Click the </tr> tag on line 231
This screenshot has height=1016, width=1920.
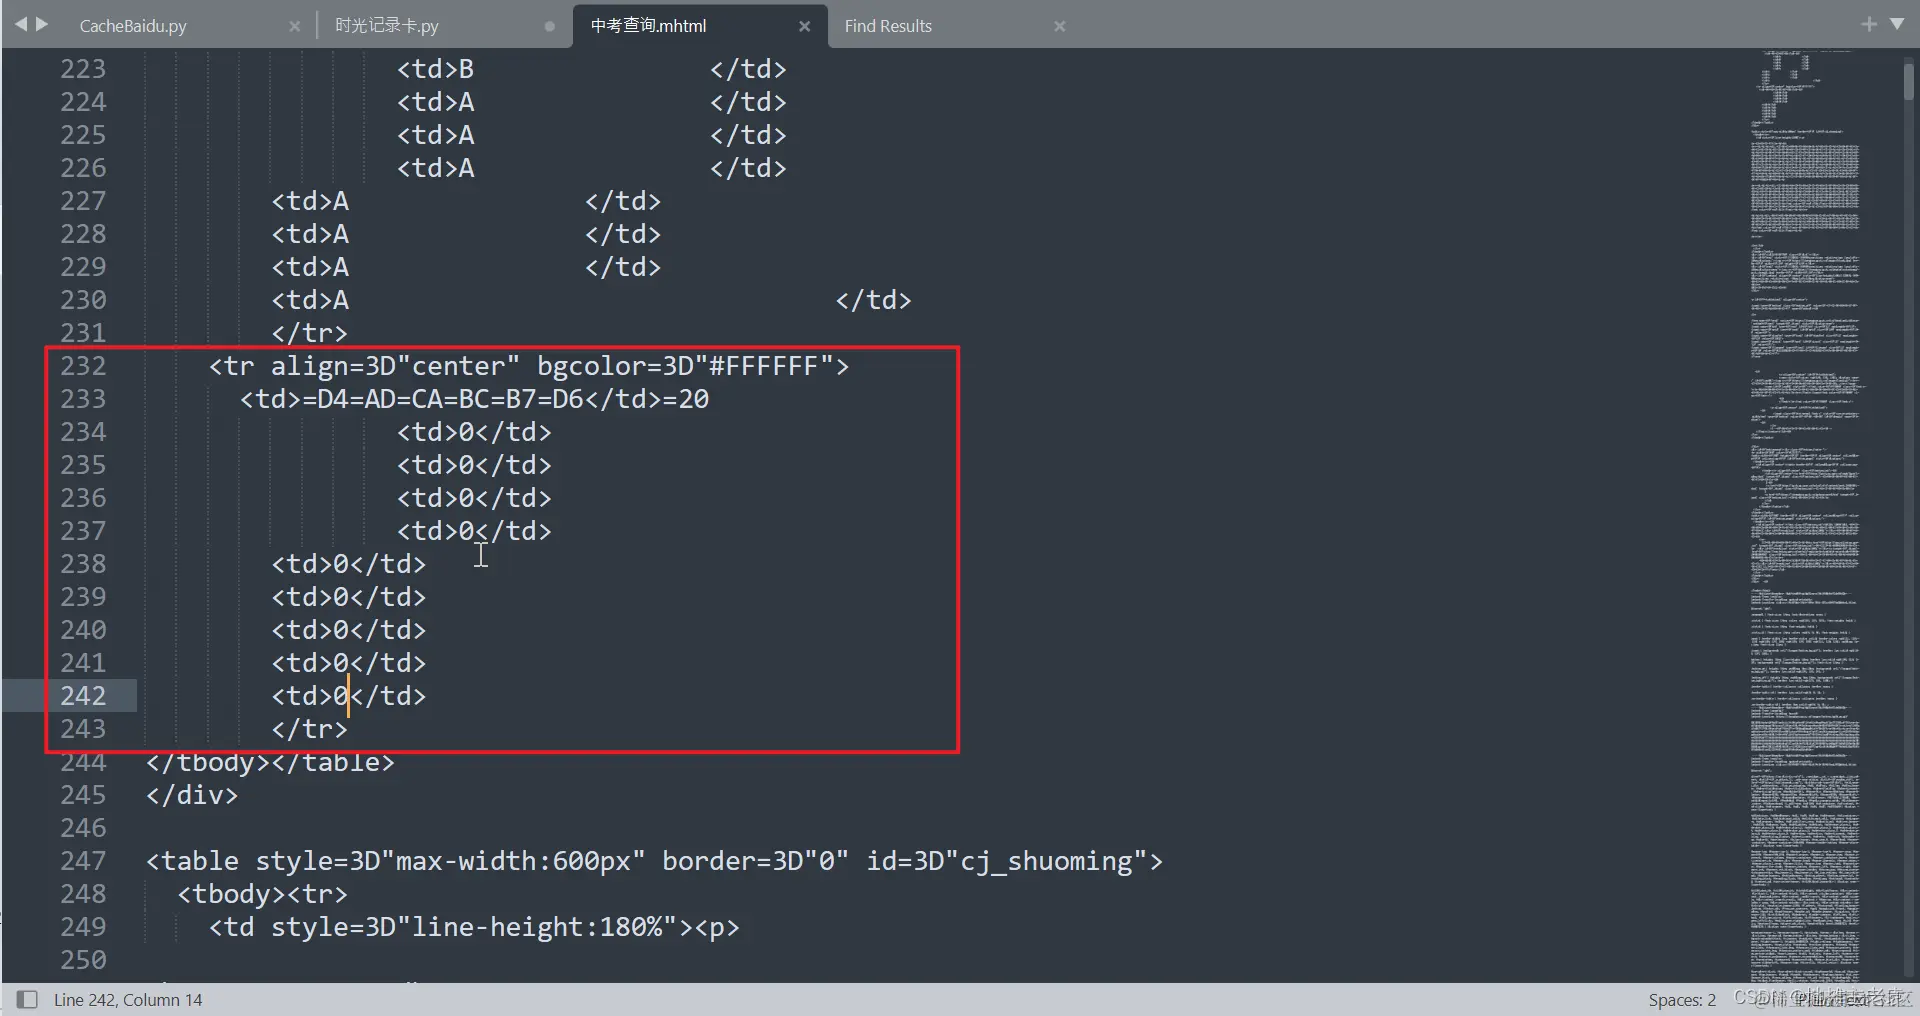click(x=309, y=333)
